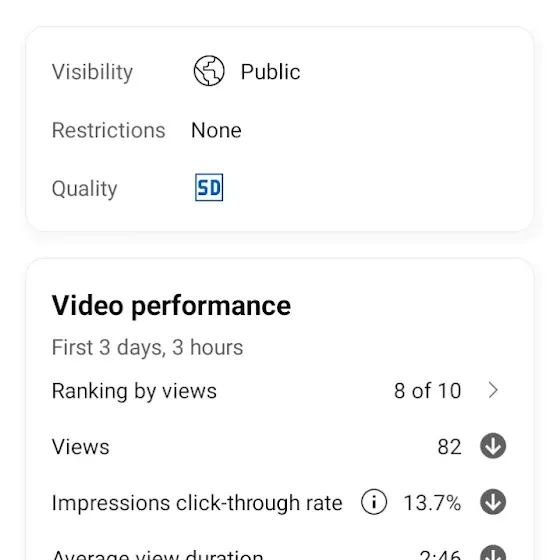
Task: Click the 82 views count
Action: pos(449,447)
